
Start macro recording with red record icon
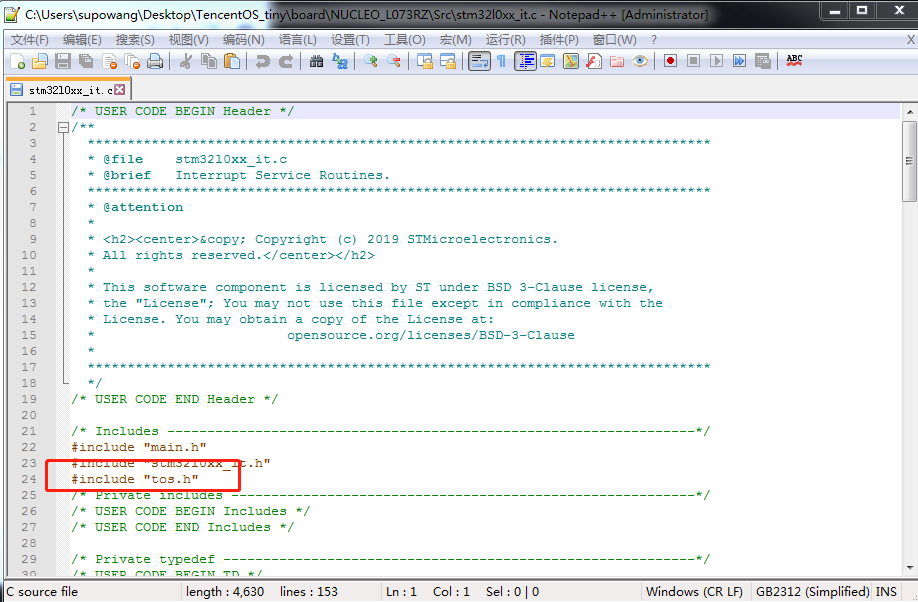pos(670,61)
